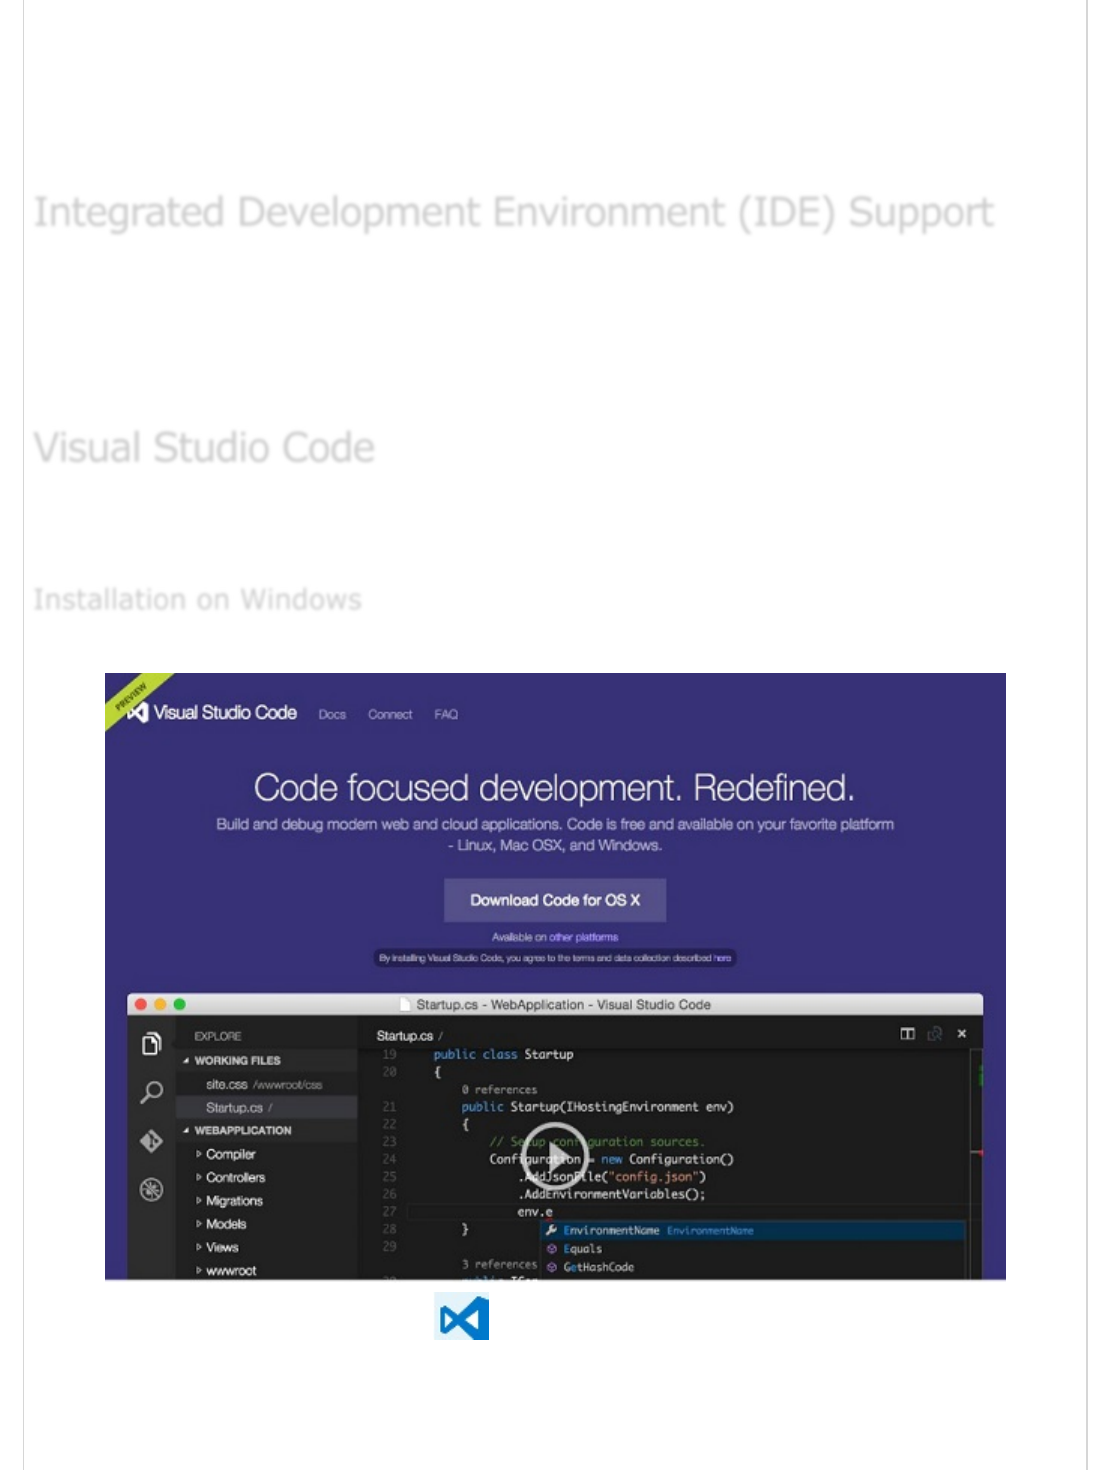Collapse the WEBAPPLICATION section

(x=238, y=1130)
